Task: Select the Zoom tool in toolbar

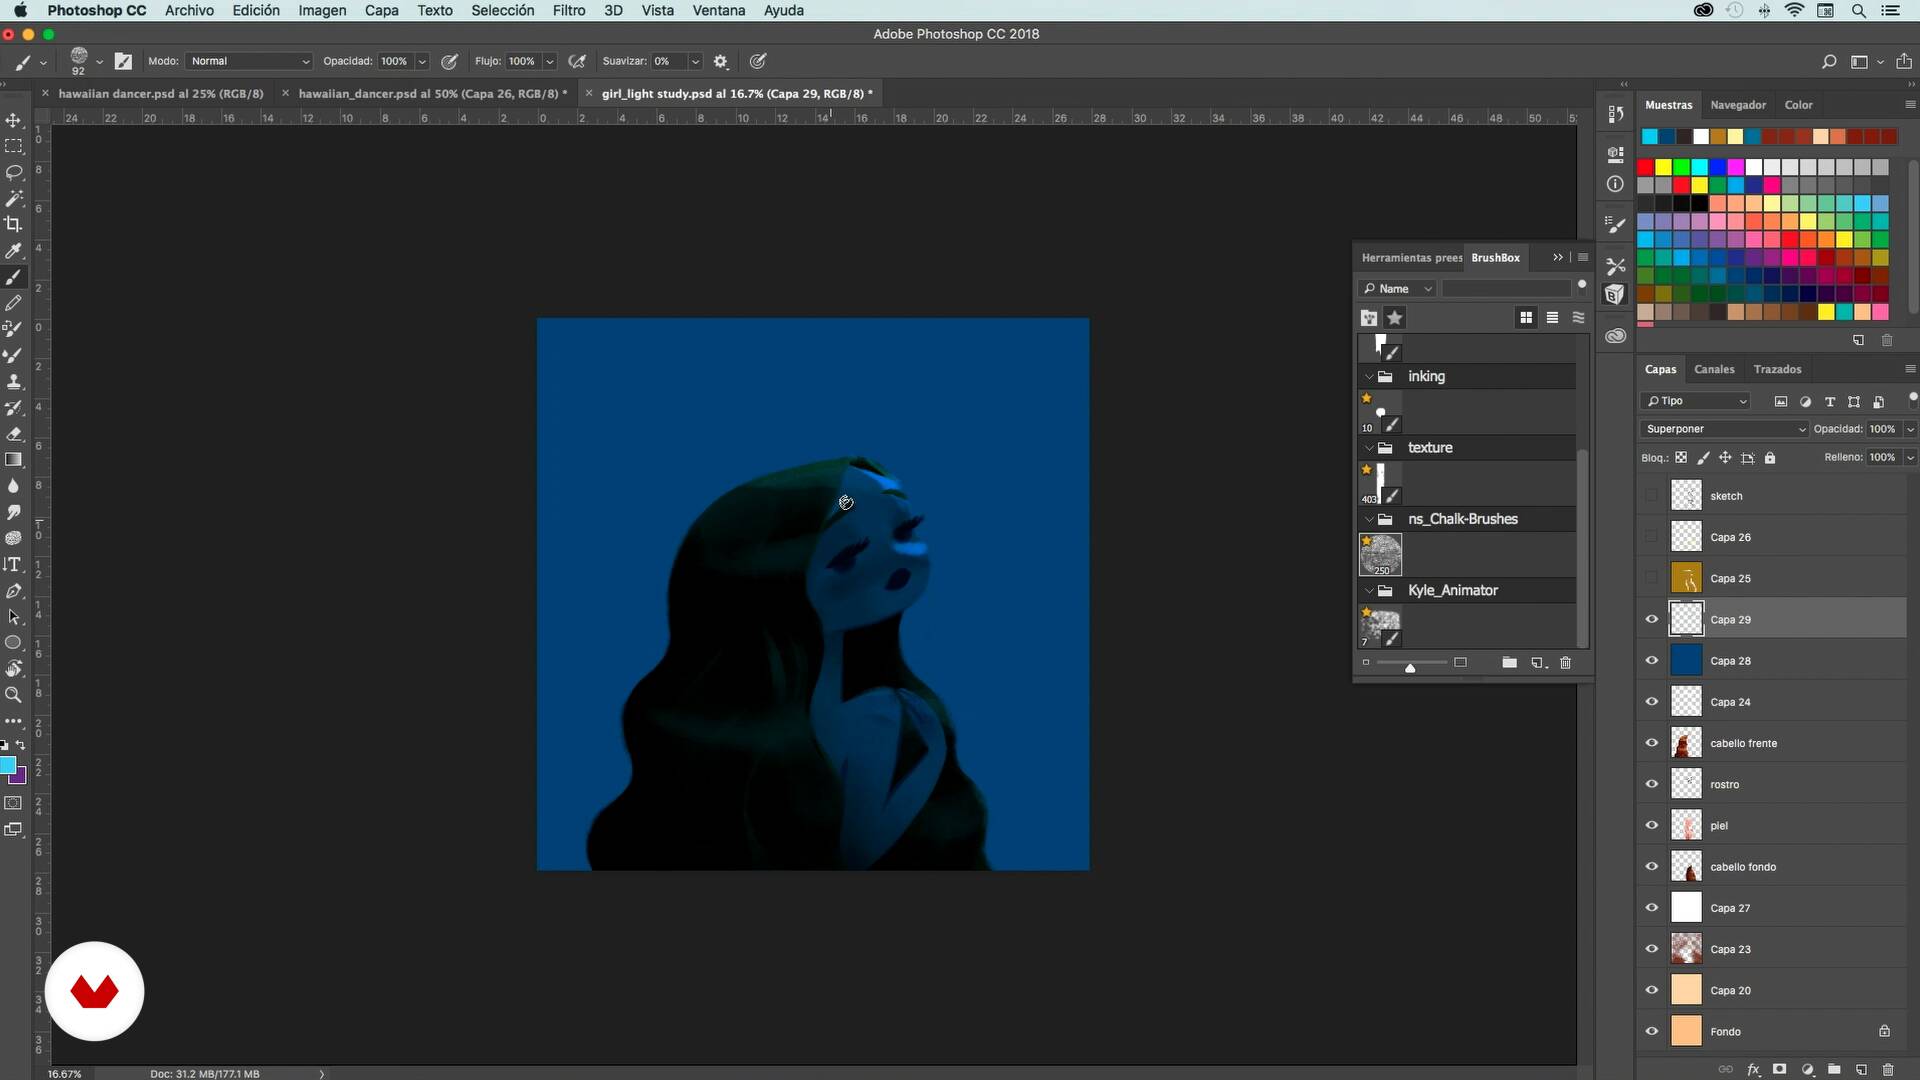Action: [x=14, y=694]
